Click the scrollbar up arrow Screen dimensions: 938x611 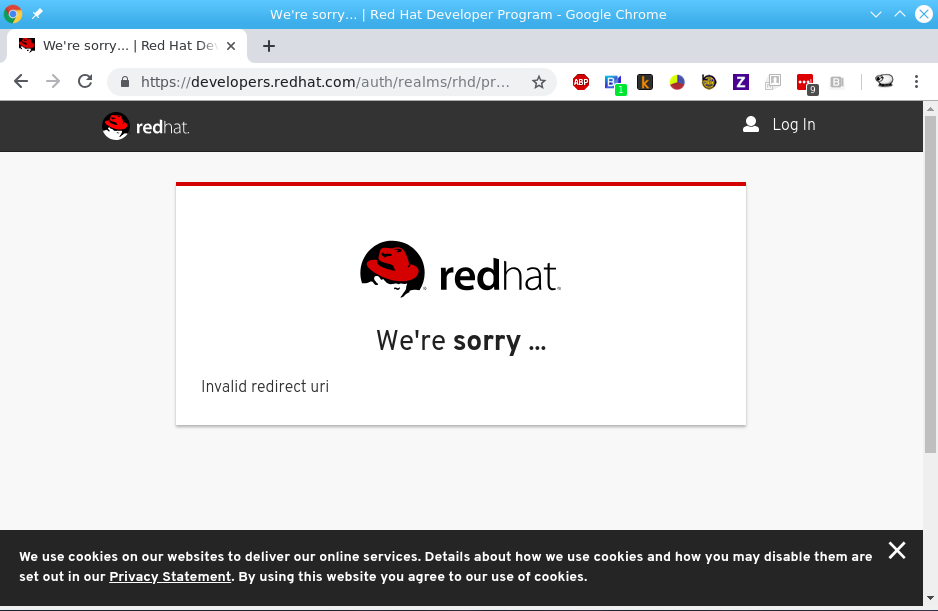coord(930,109)
